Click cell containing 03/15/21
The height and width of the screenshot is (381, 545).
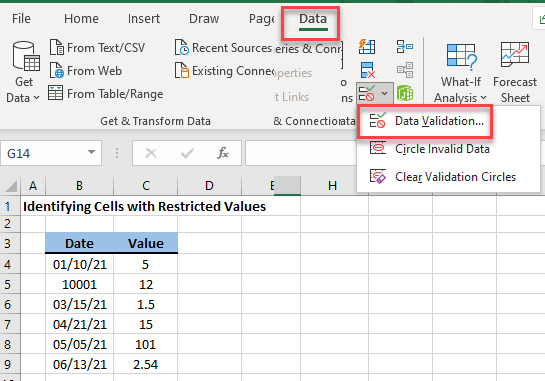coord(79,305)
